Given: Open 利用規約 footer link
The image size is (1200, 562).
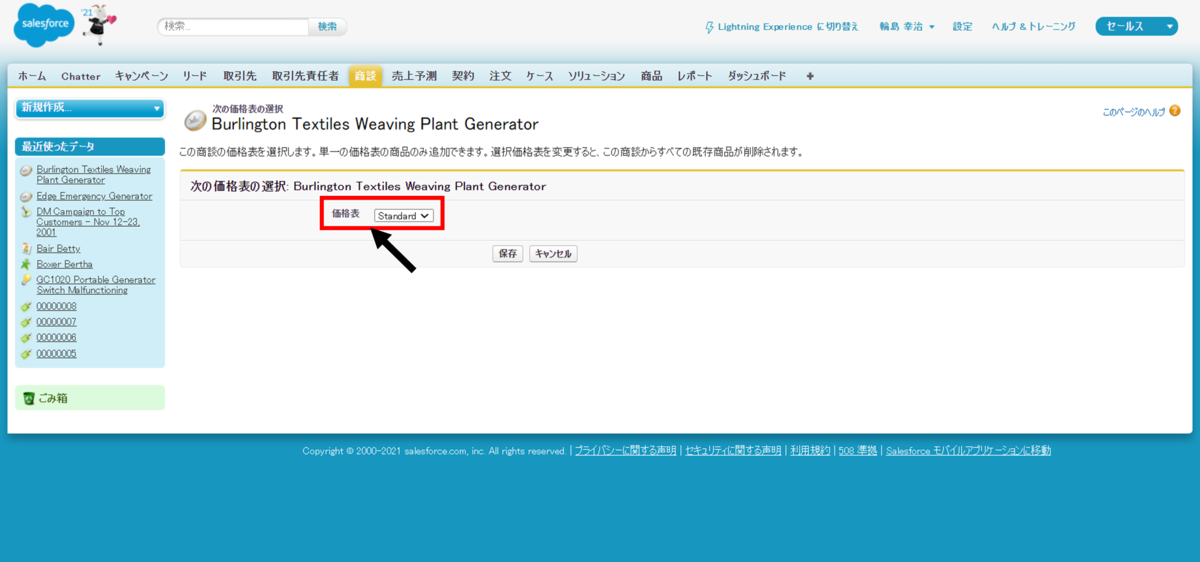Looking at the screenshot, I should (810, 451).
